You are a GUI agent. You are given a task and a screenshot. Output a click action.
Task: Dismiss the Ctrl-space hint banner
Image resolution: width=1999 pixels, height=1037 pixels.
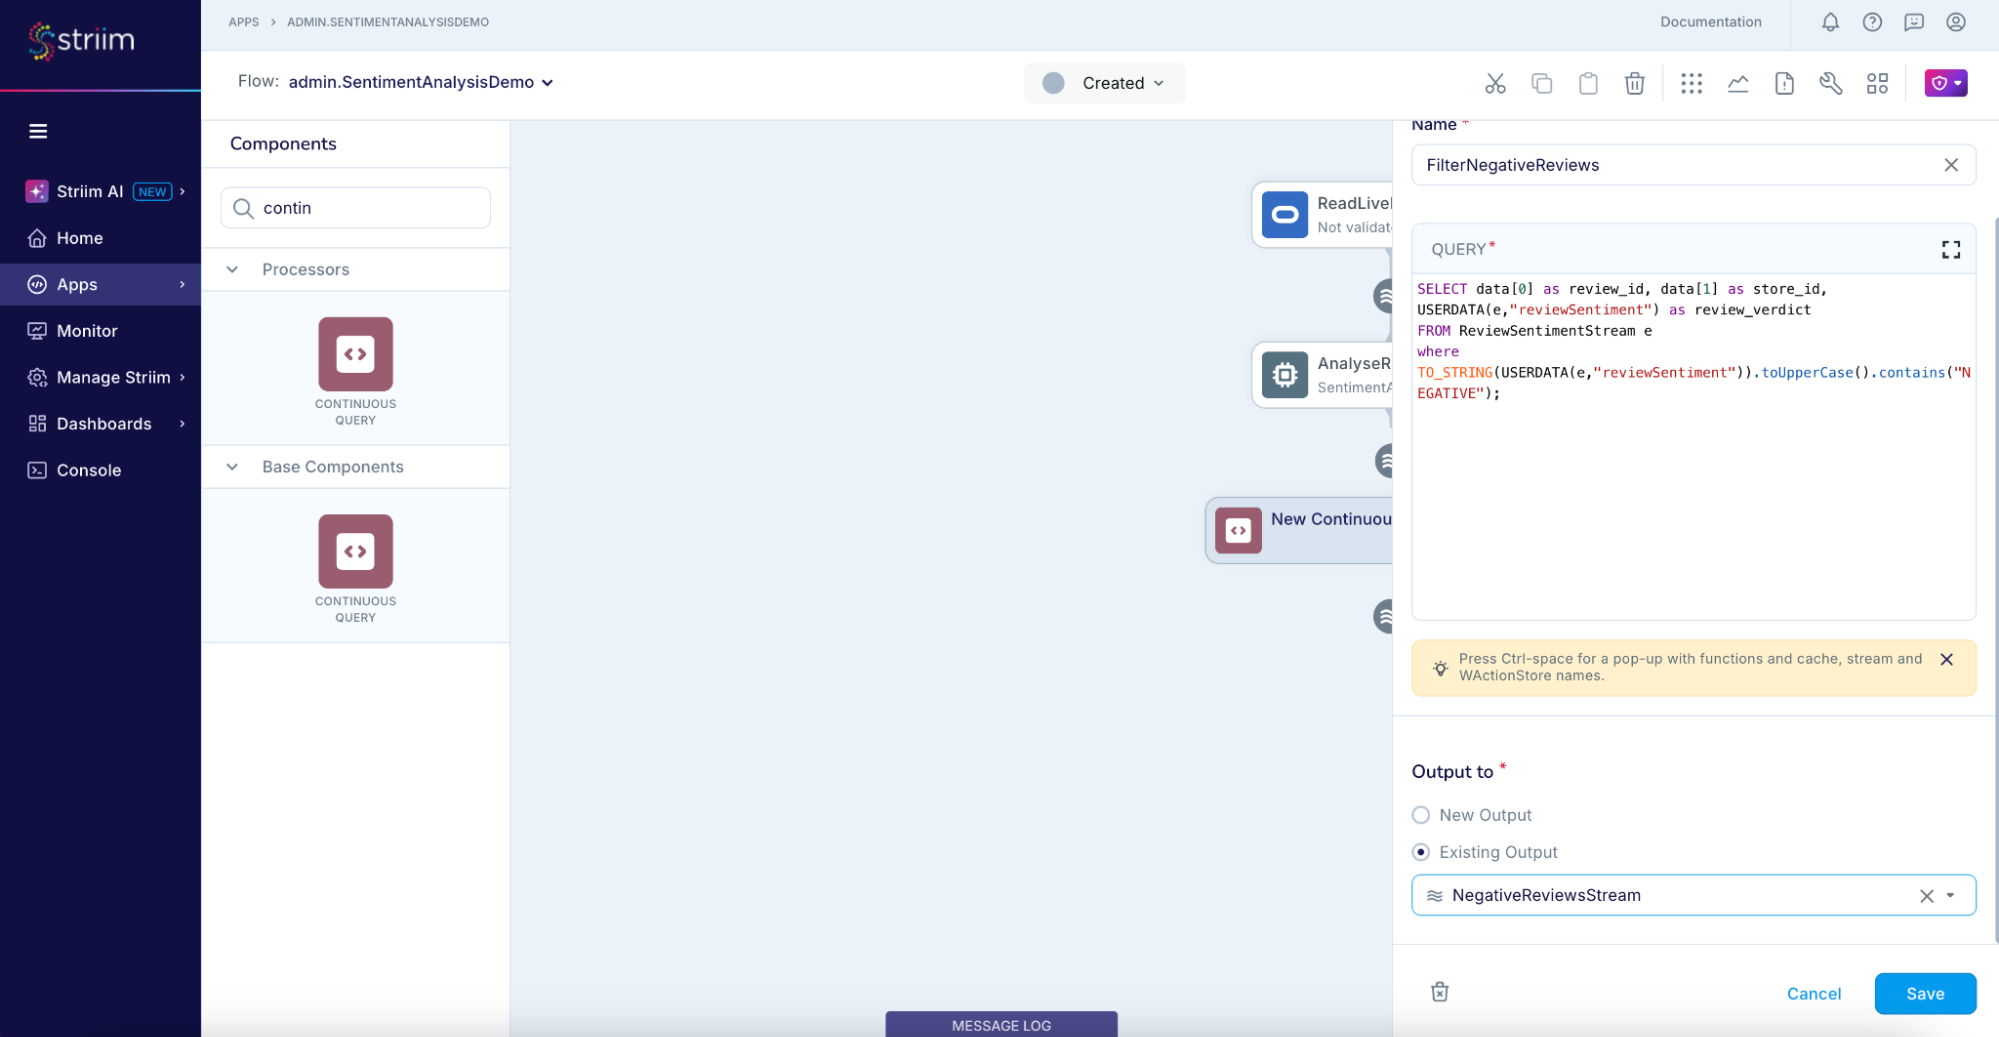[1946, 659]
